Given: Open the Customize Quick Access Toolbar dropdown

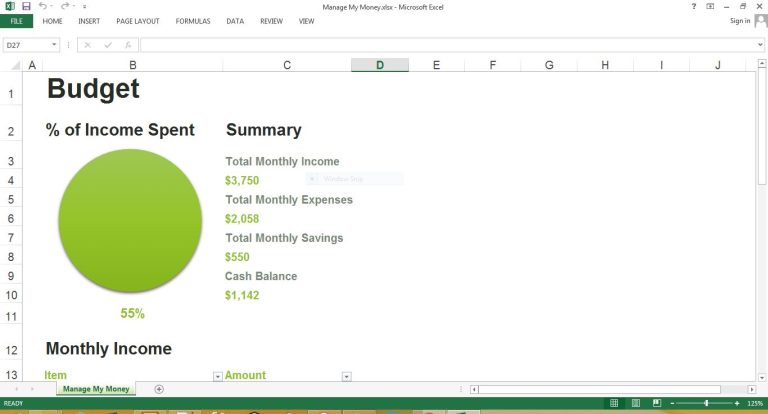Looking at the screenshot, I should (84, 7).
